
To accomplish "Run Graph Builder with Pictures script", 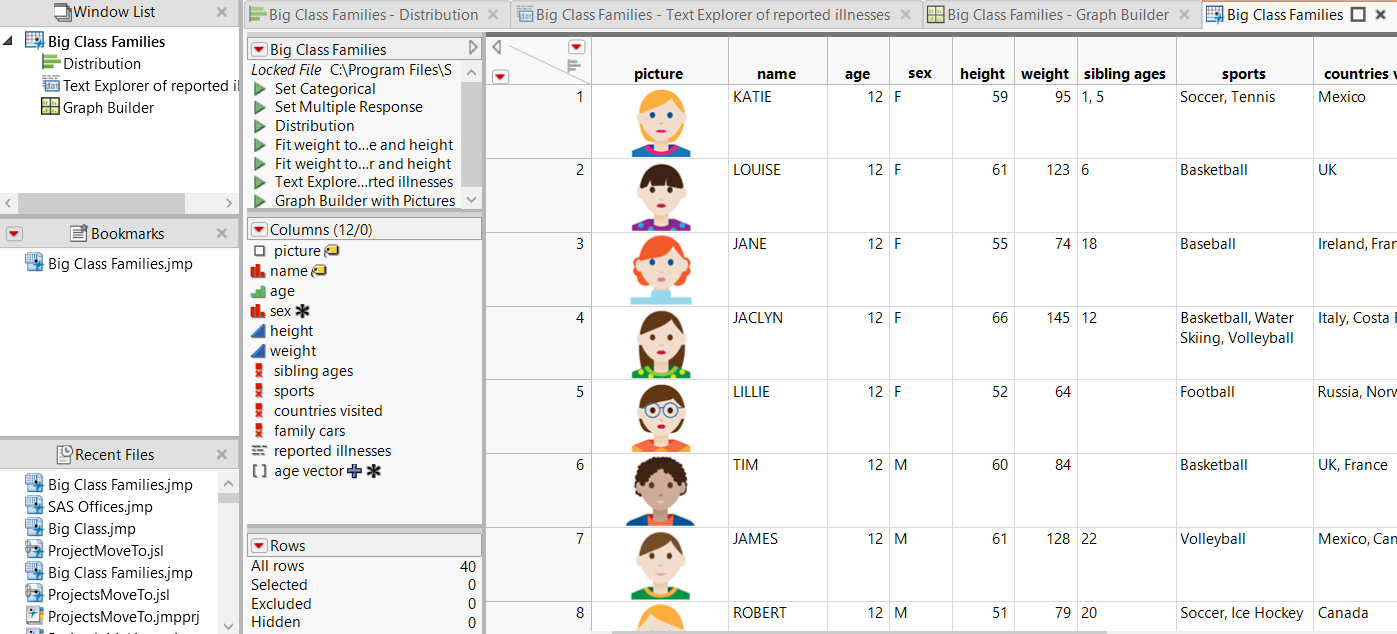I will point(260,201).
